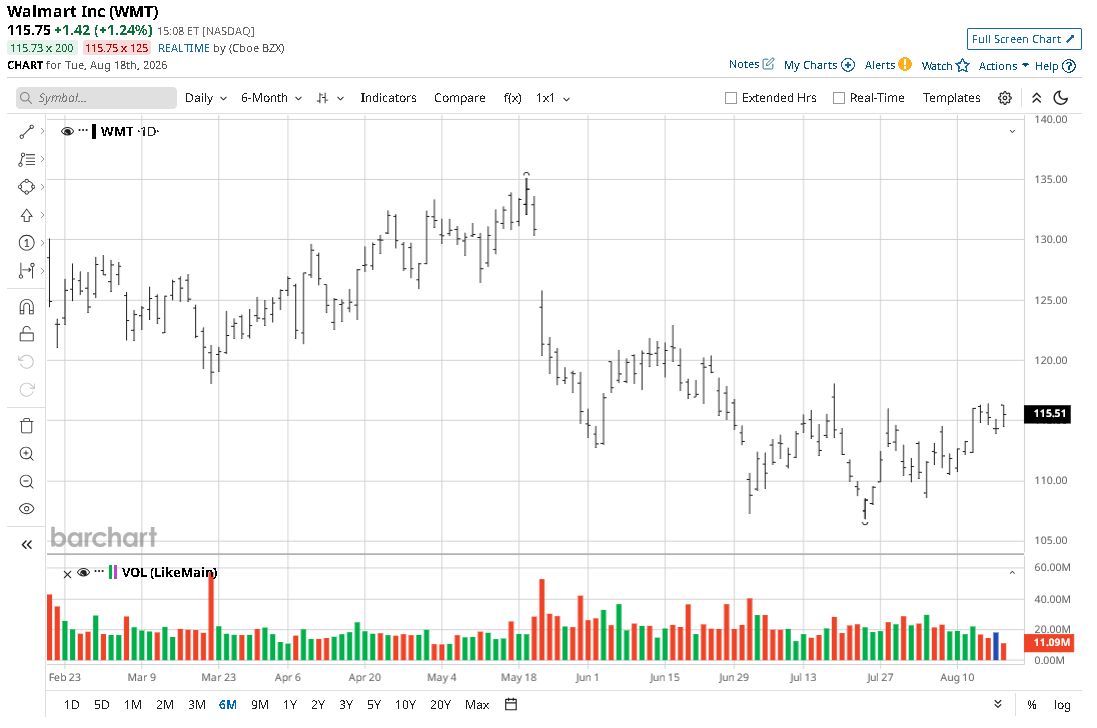Open the Templates menu

(951, 98)
